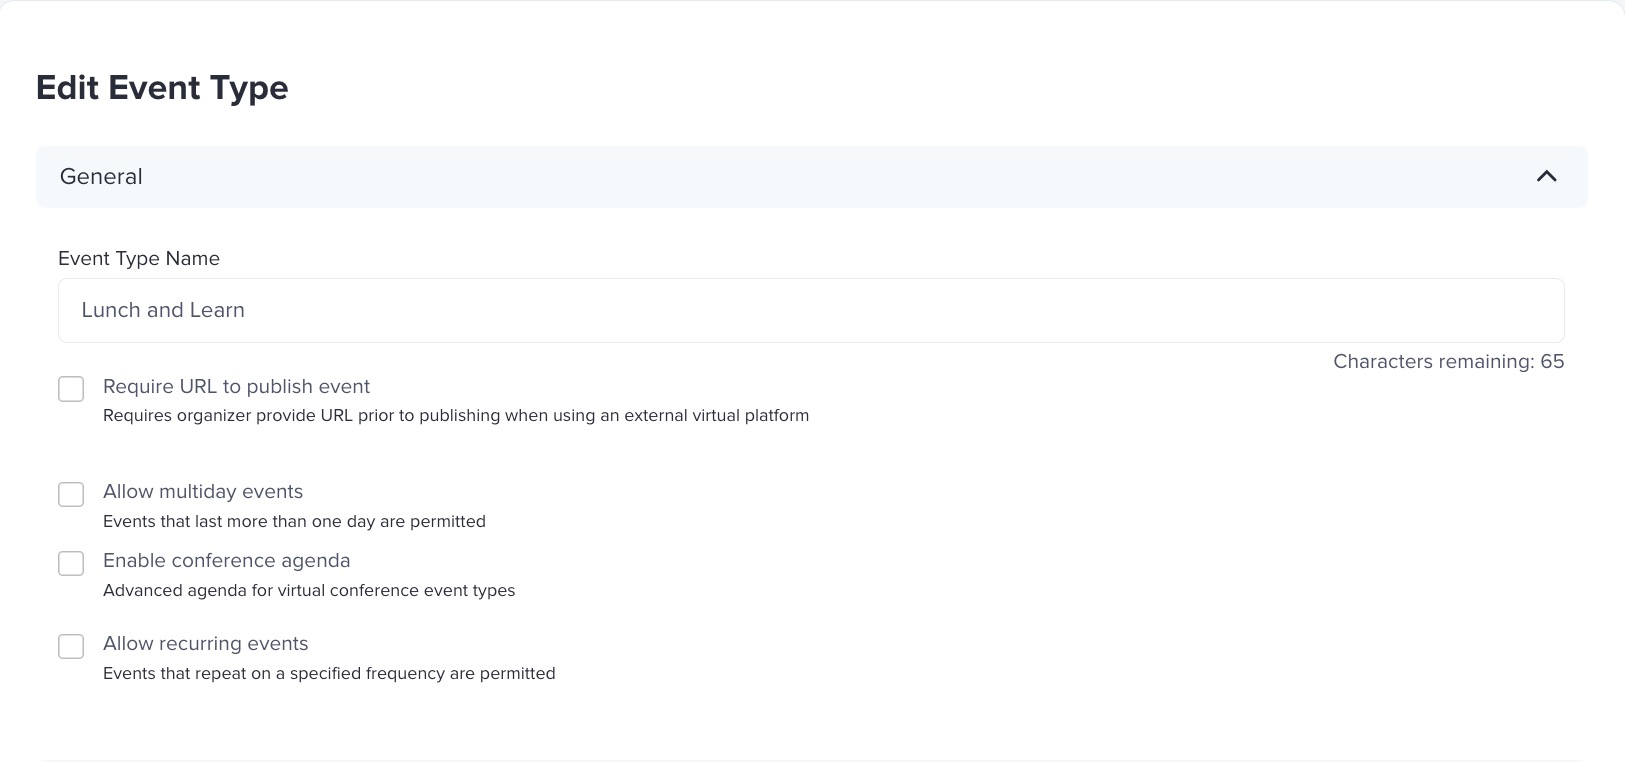This screenshot has width=1625, height=762.
Task: Click the 'Allow recurring events' label text
Action: coord(205,644)
